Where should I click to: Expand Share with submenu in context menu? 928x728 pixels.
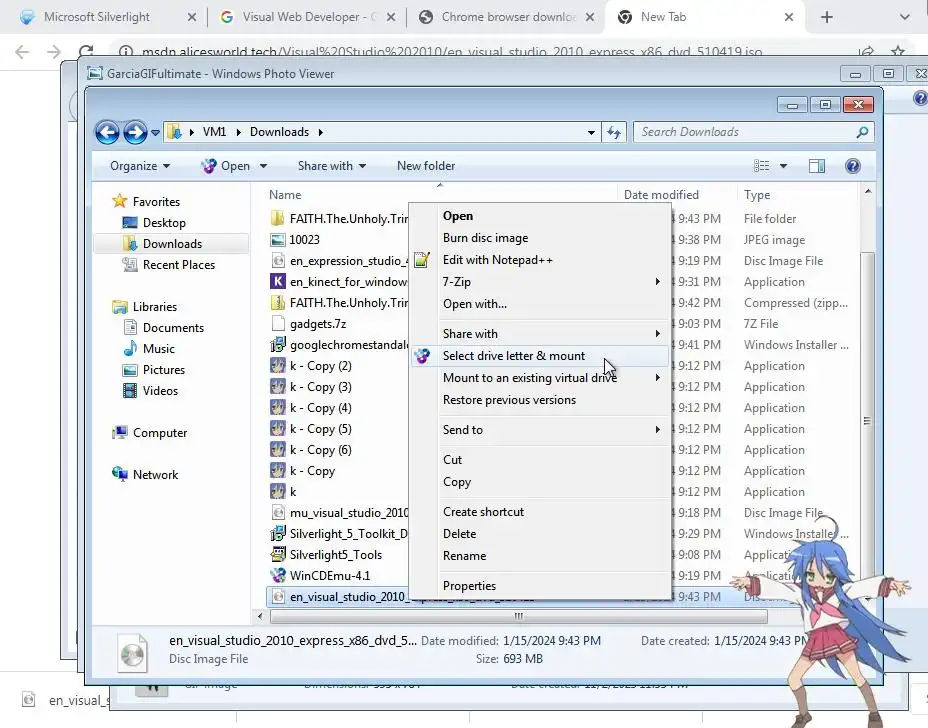pyautogui.click(x=540, y=334)
